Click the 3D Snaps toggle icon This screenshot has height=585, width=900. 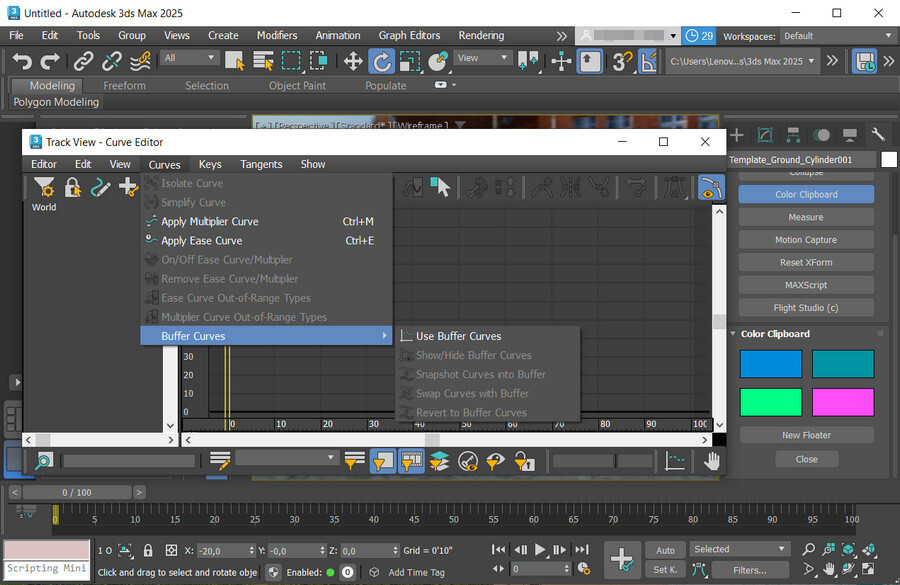pyautogui.click(x=622, y=61)
